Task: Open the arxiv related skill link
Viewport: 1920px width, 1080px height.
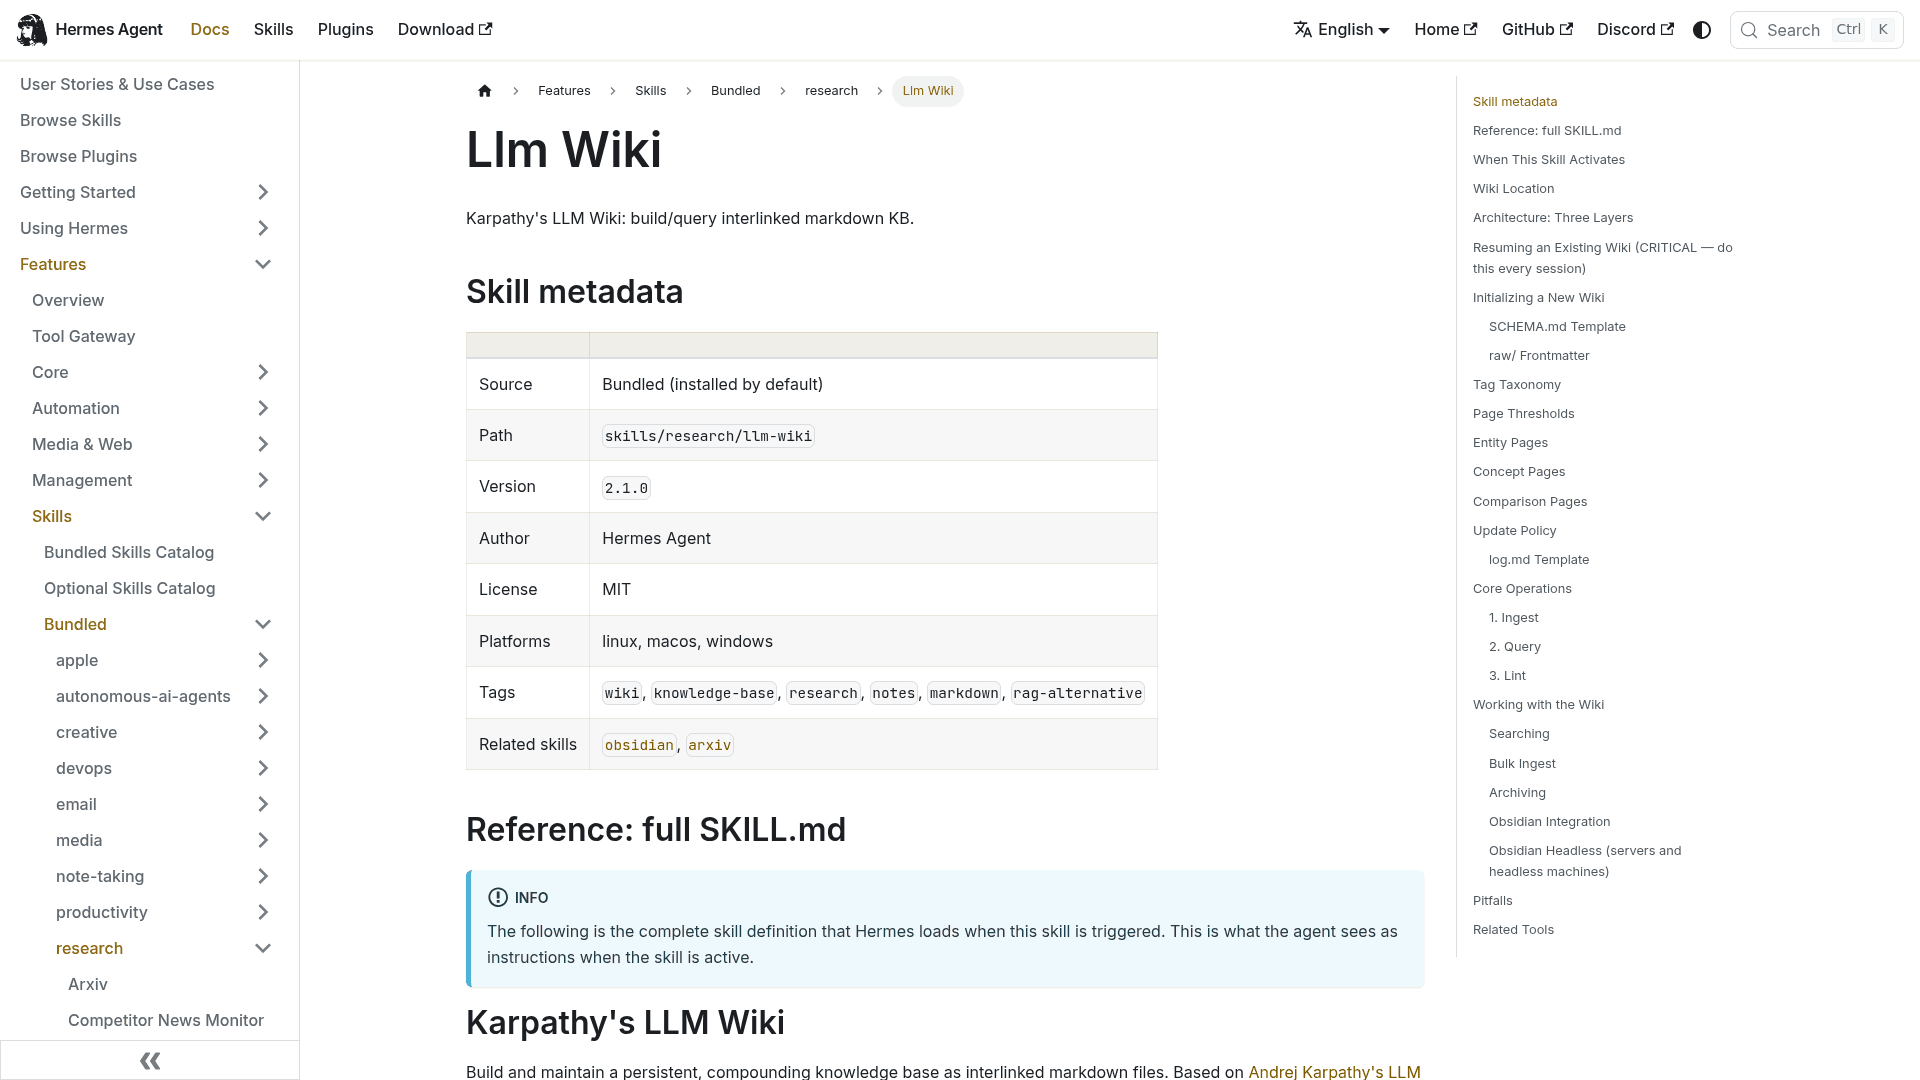Action: coord(710,745)
